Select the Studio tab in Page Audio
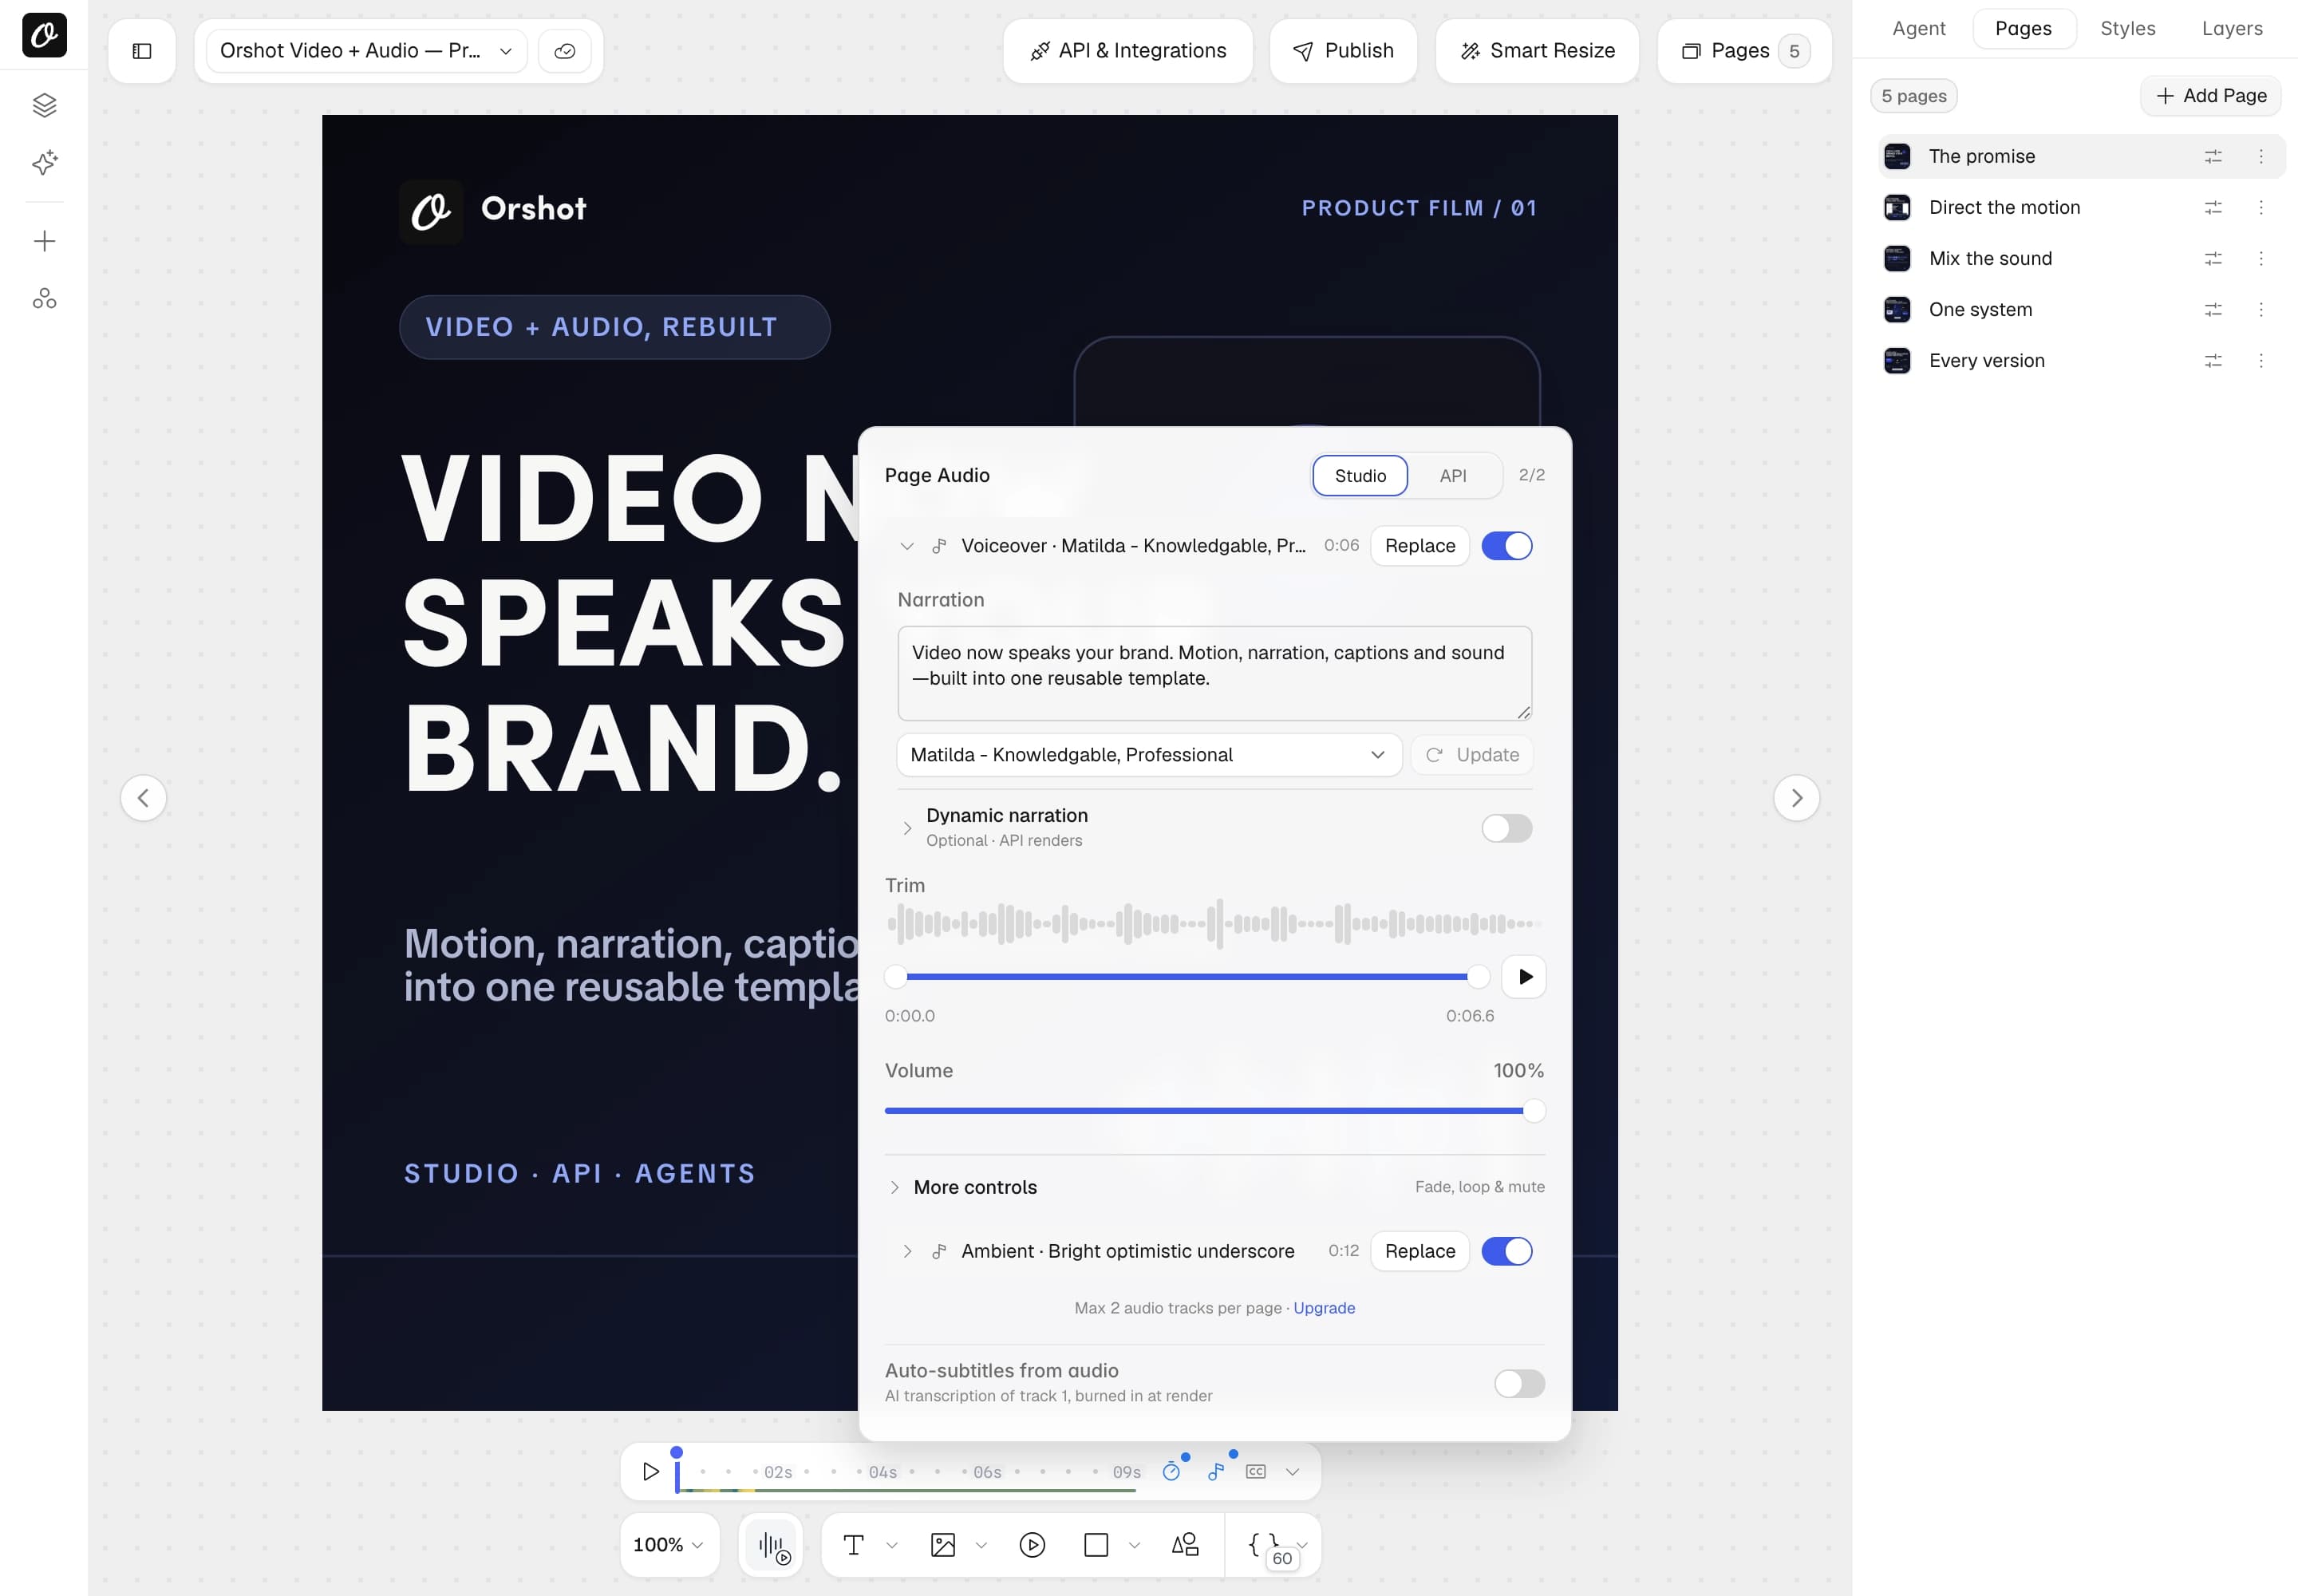2298x1596 pixels. tap(1360, 476)
